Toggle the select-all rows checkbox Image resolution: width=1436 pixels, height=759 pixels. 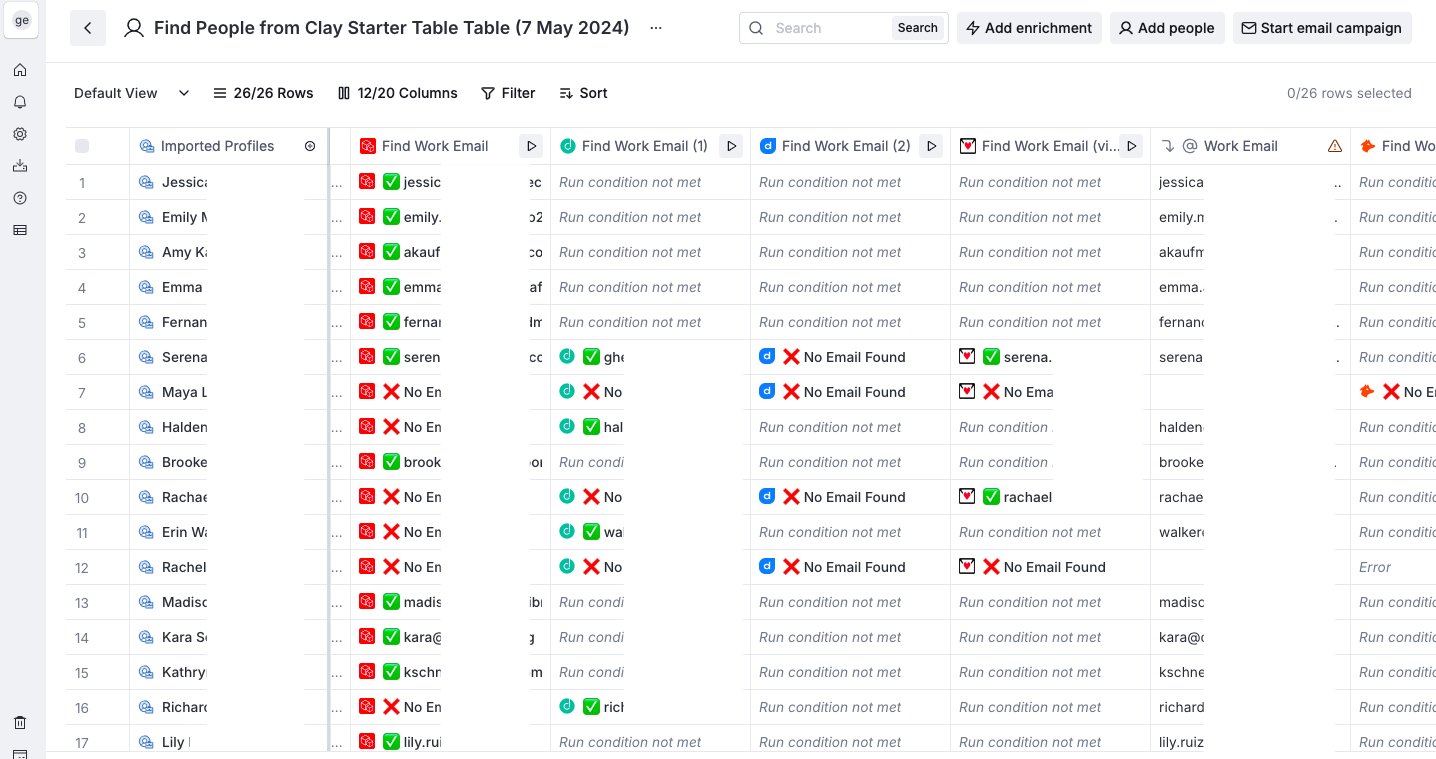point(82,146)
